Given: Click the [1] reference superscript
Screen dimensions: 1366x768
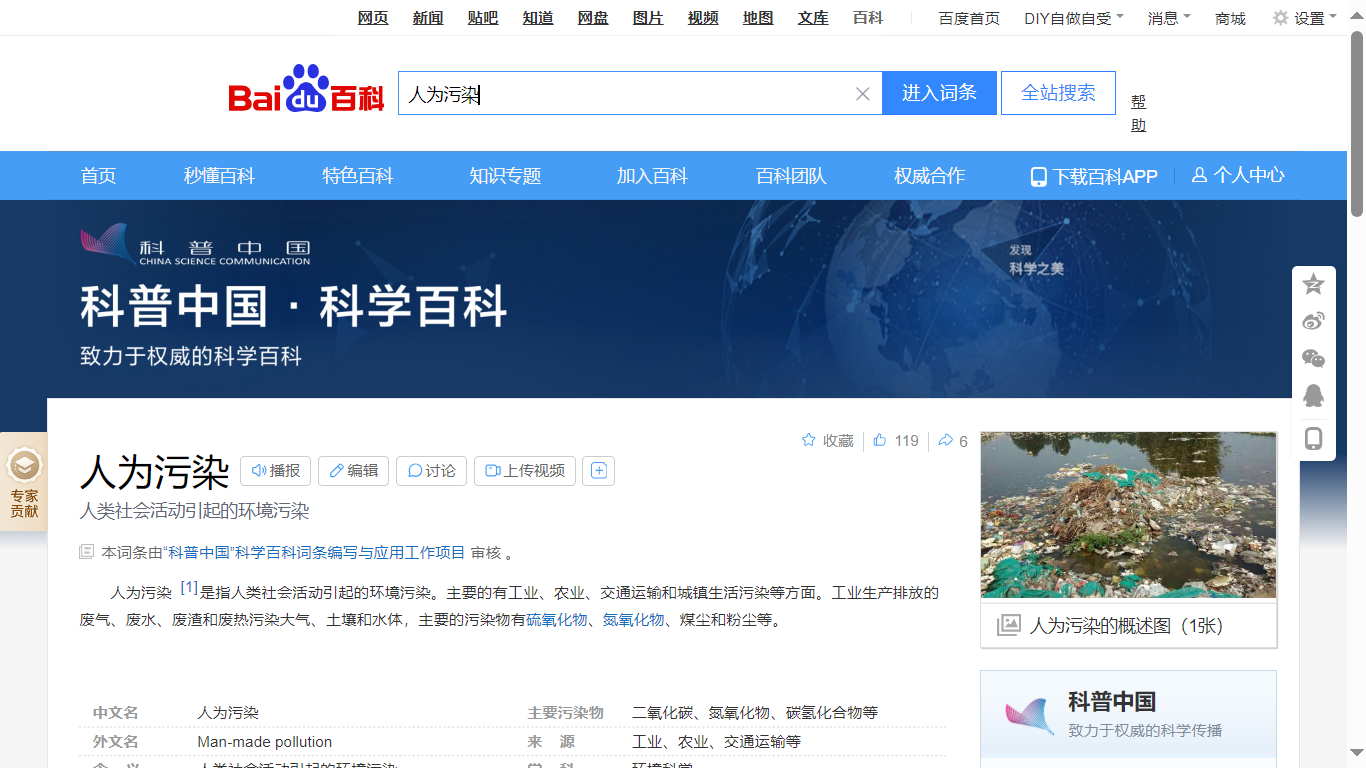Looking at the screenshot, I should (x=189, y=588).
